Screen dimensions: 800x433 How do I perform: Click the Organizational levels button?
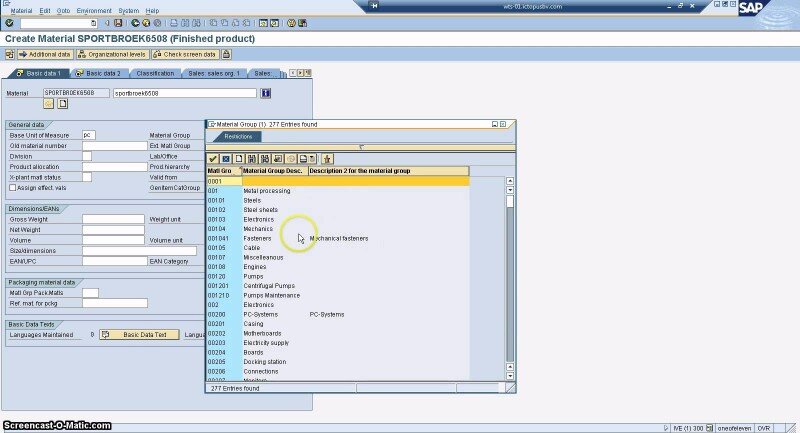point(113,54)
